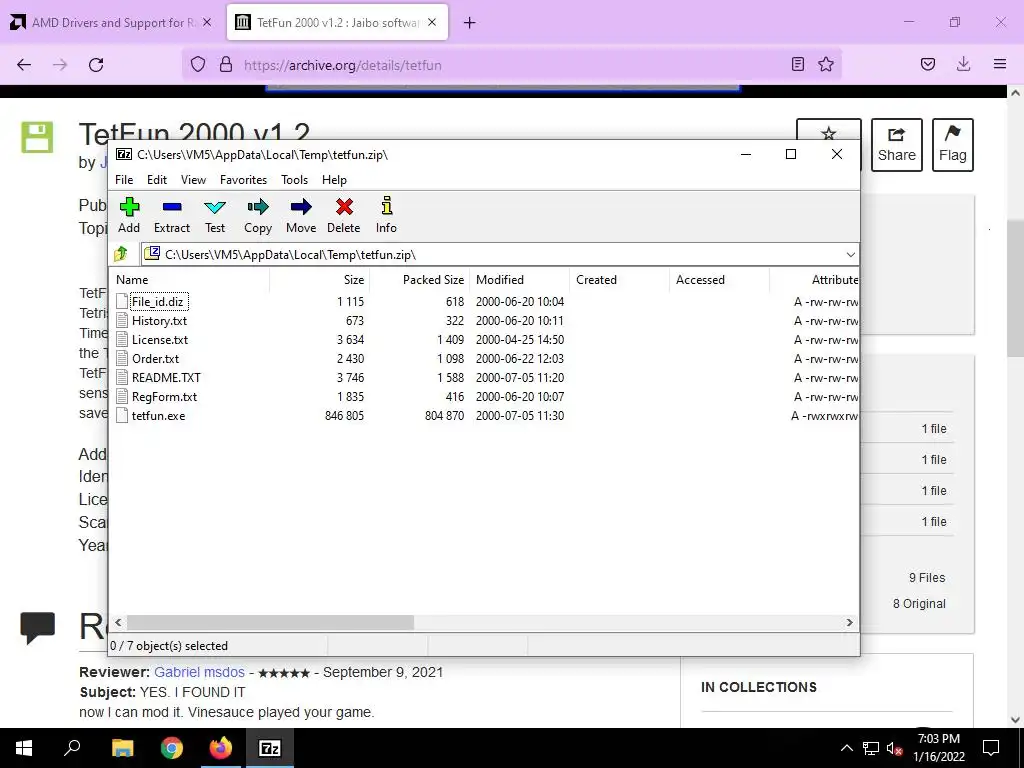Launch Chrome from the taskbar
This screenshot has width=1024, height=768.
pyautogui.click(x=172, y=748)
